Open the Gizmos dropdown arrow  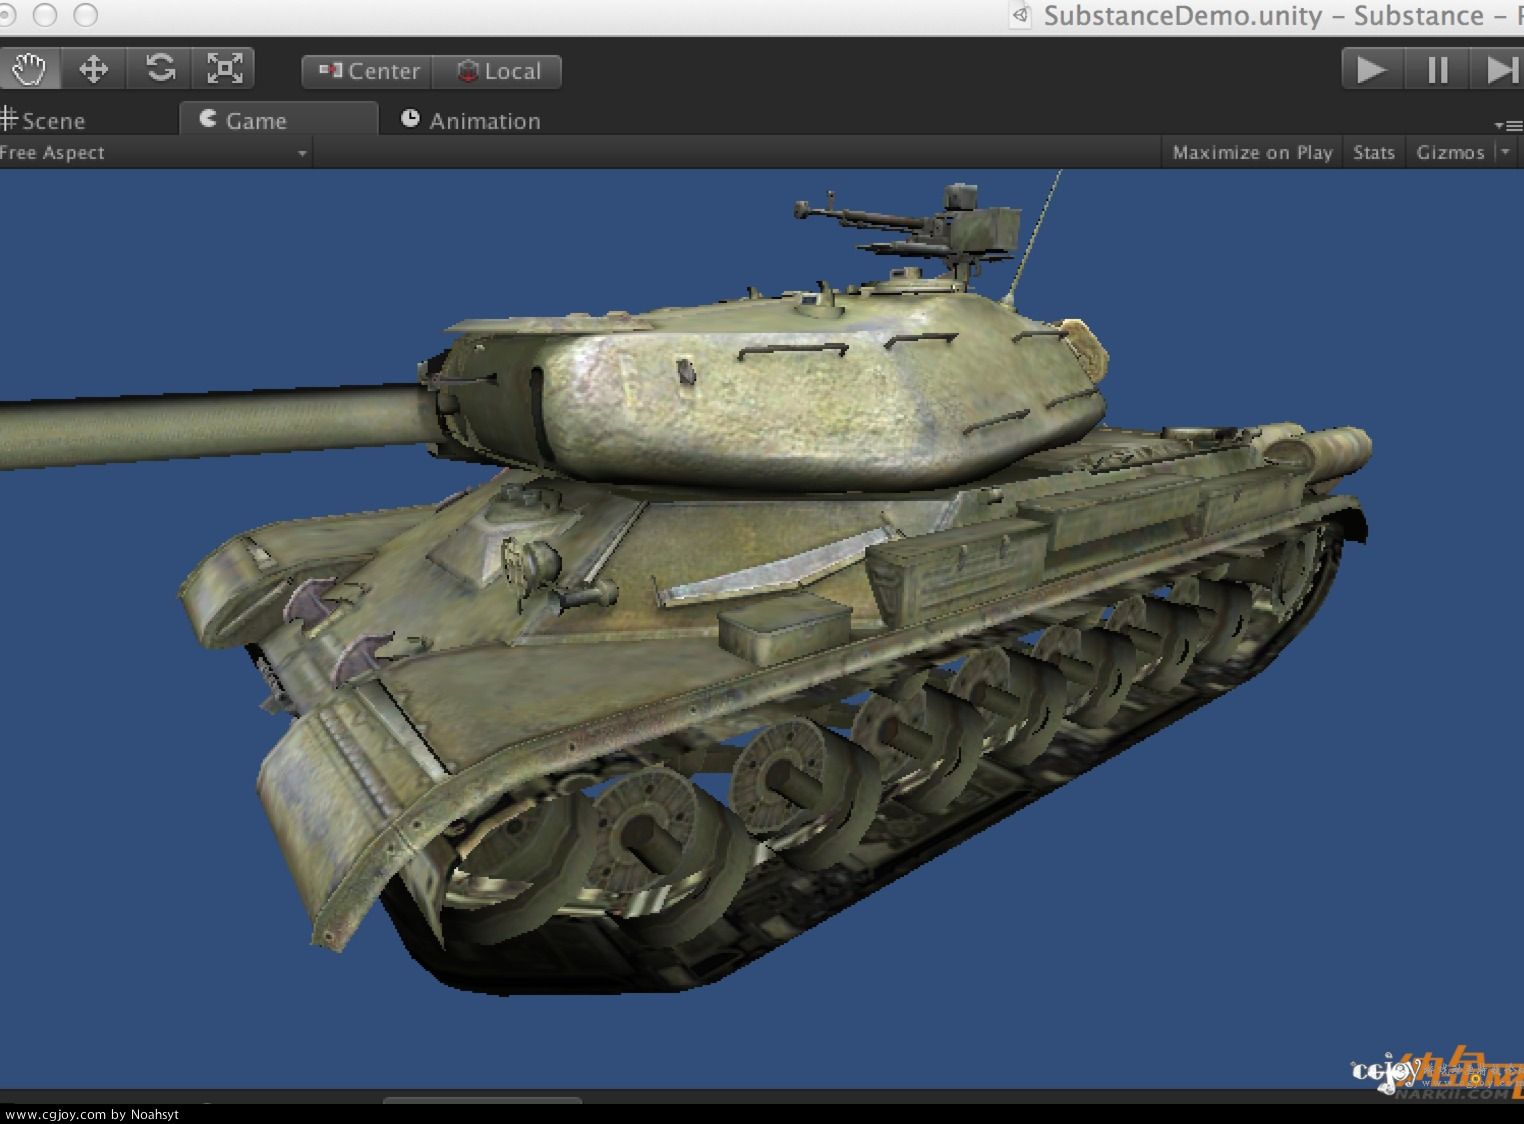[x=1505, y=152]
